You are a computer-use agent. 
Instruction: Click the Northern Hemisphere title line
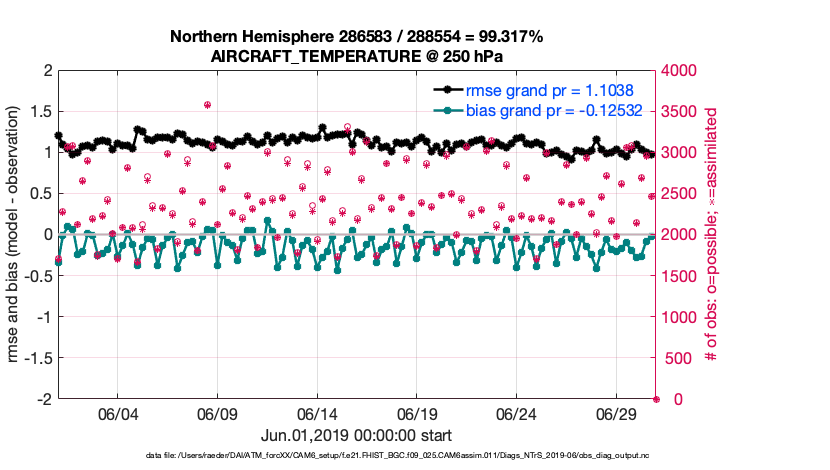click(357, 37)
